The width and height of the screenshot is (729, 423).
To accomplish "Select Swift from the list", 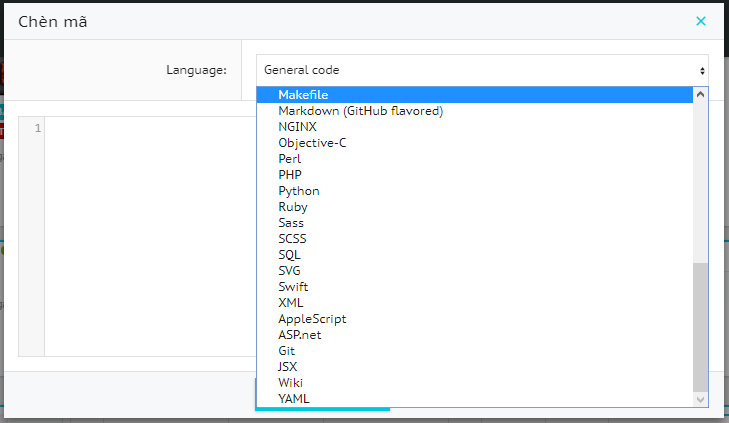I will point(293,287).
